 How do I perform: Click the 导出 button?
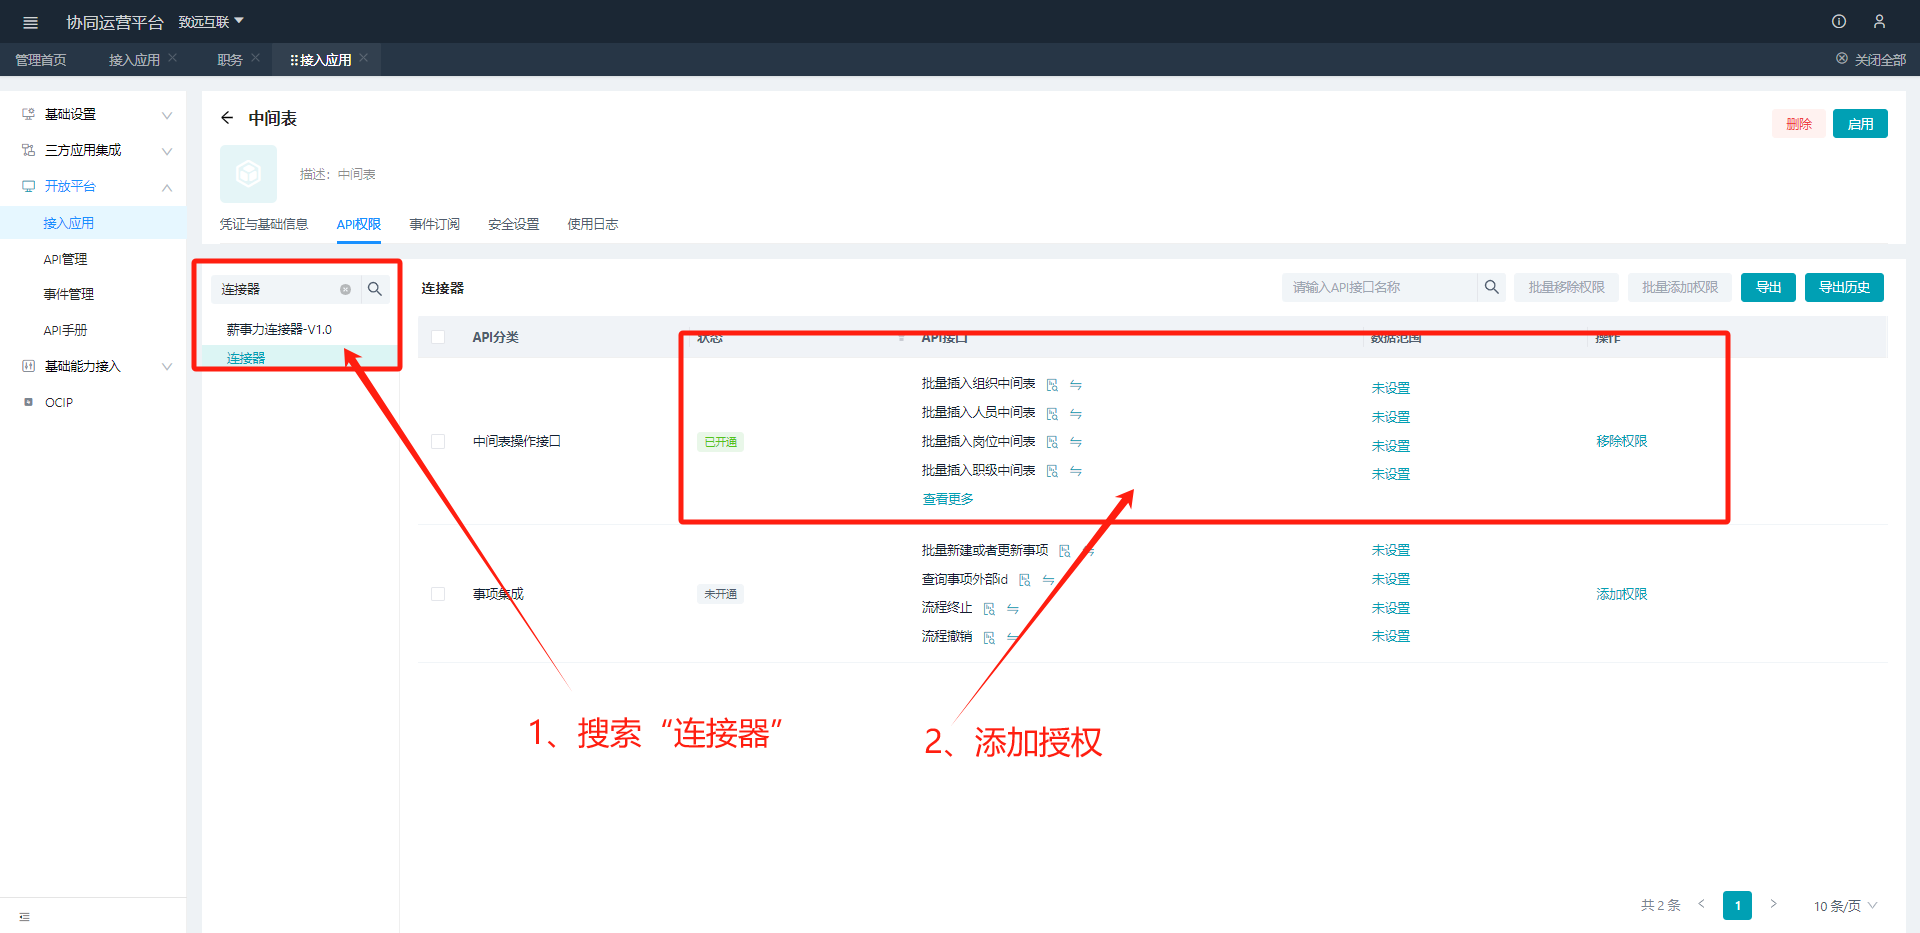pos(1768,287)
